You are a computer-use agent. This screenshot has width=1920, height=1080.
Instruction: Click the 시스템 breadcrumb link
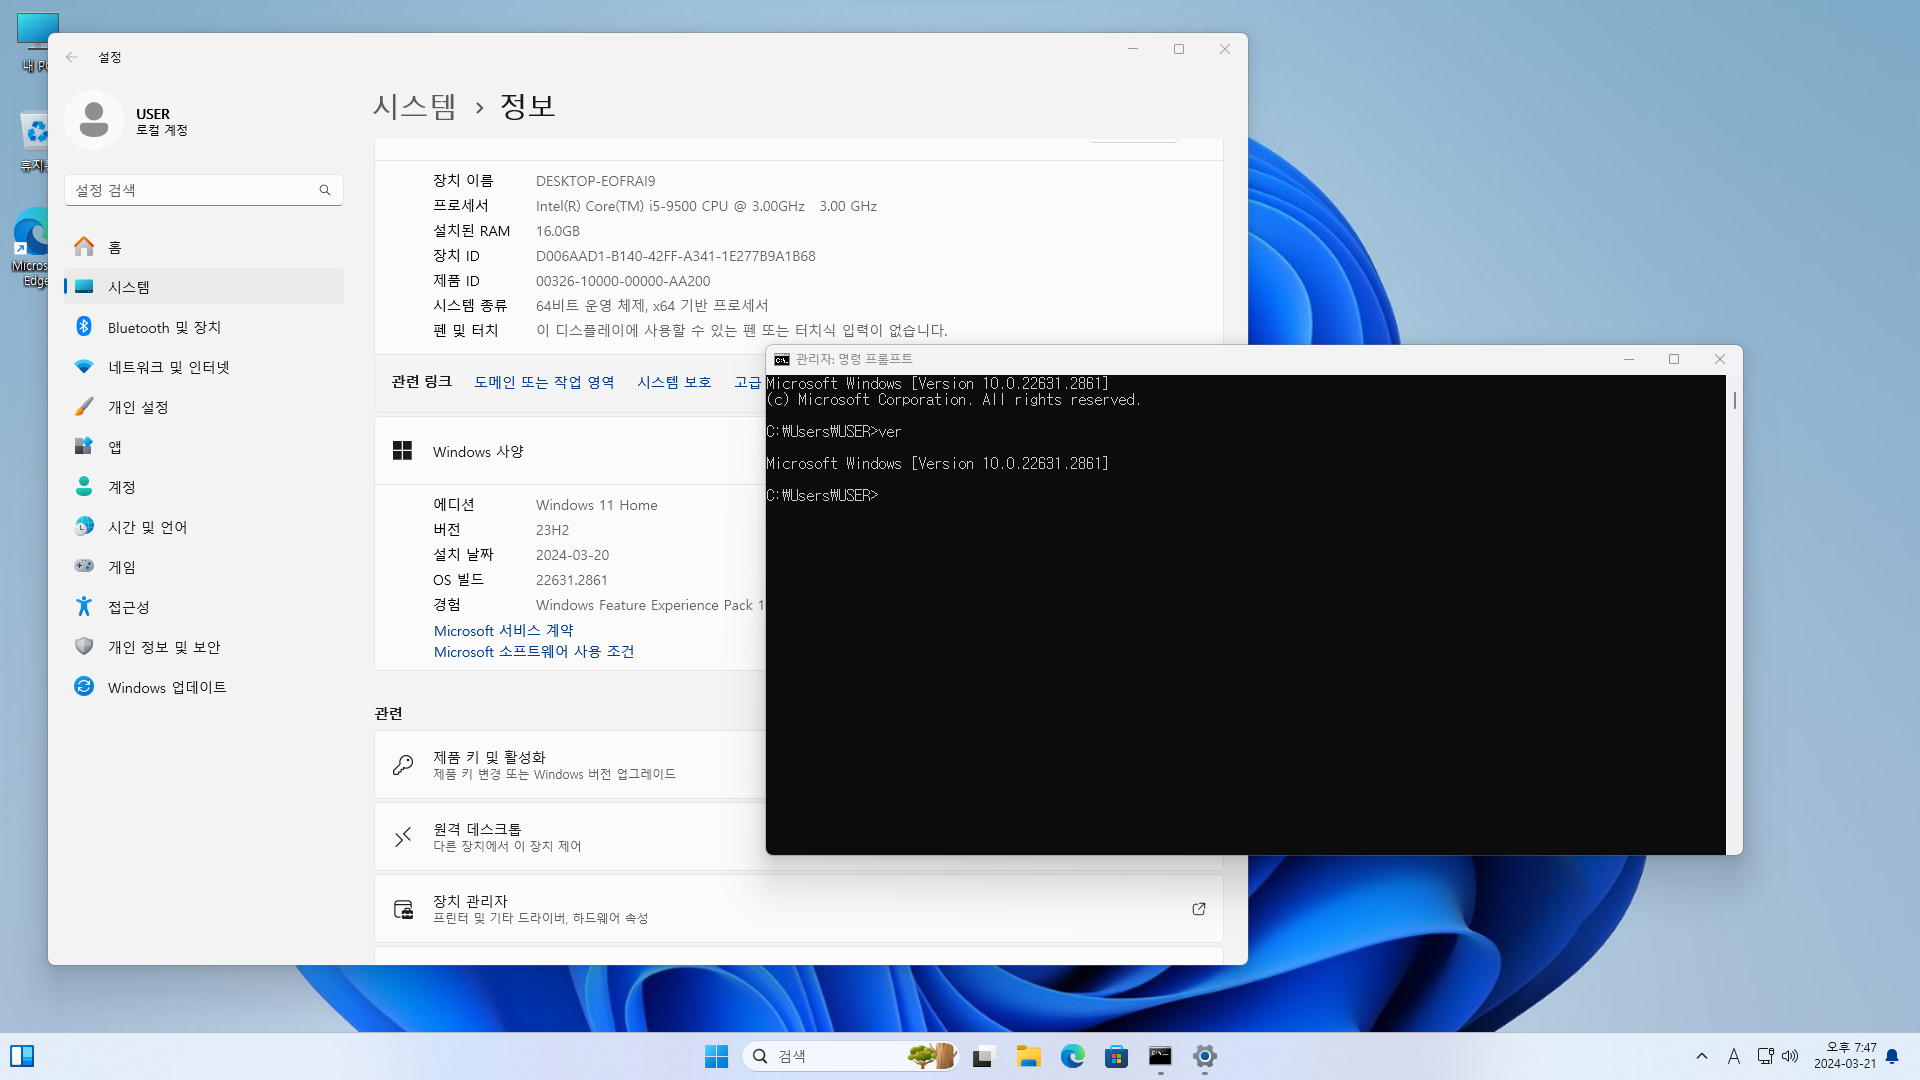(x=415, y=106)
